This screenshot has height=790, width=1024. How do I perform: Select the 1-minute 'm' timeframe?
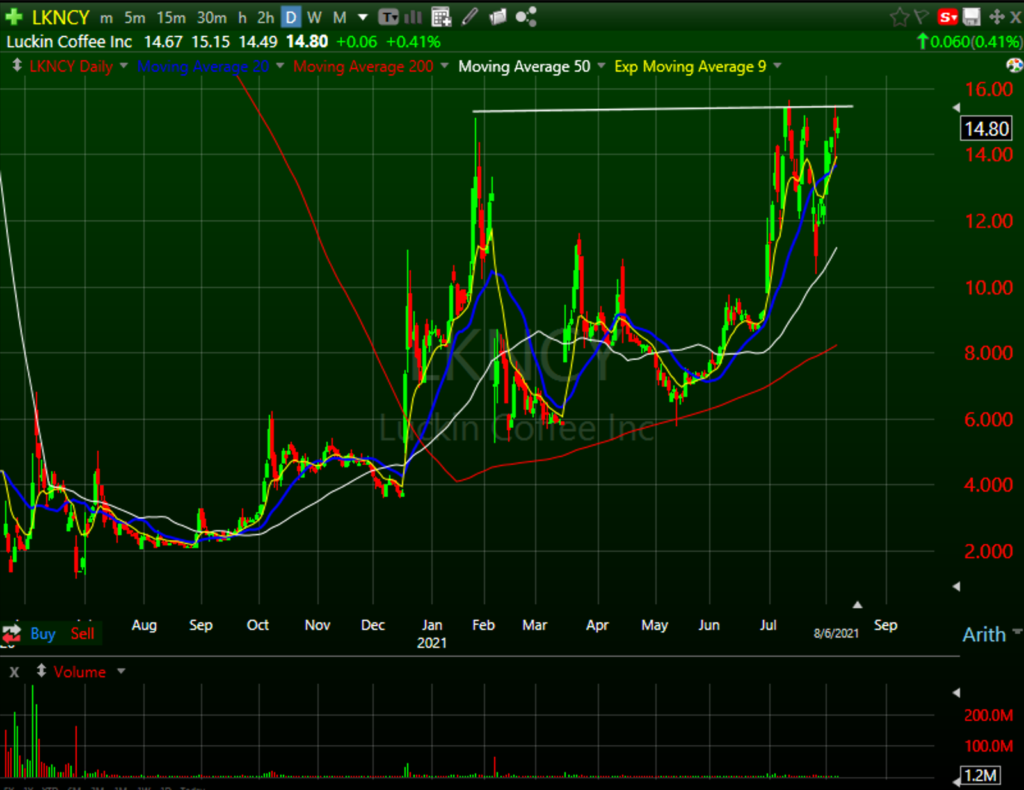pyautogui.click(x=106, y=18)
